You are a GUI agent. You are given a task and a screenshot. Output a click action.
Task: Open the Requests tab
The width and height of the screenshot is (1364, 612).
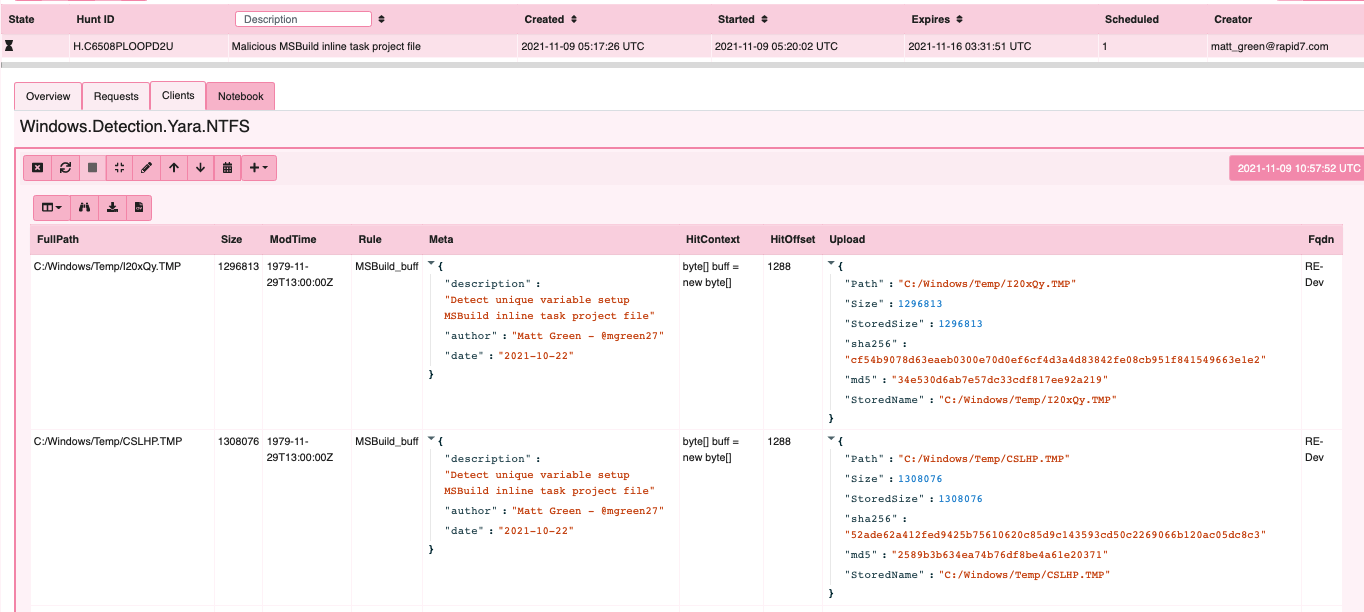tap(116, 97)
